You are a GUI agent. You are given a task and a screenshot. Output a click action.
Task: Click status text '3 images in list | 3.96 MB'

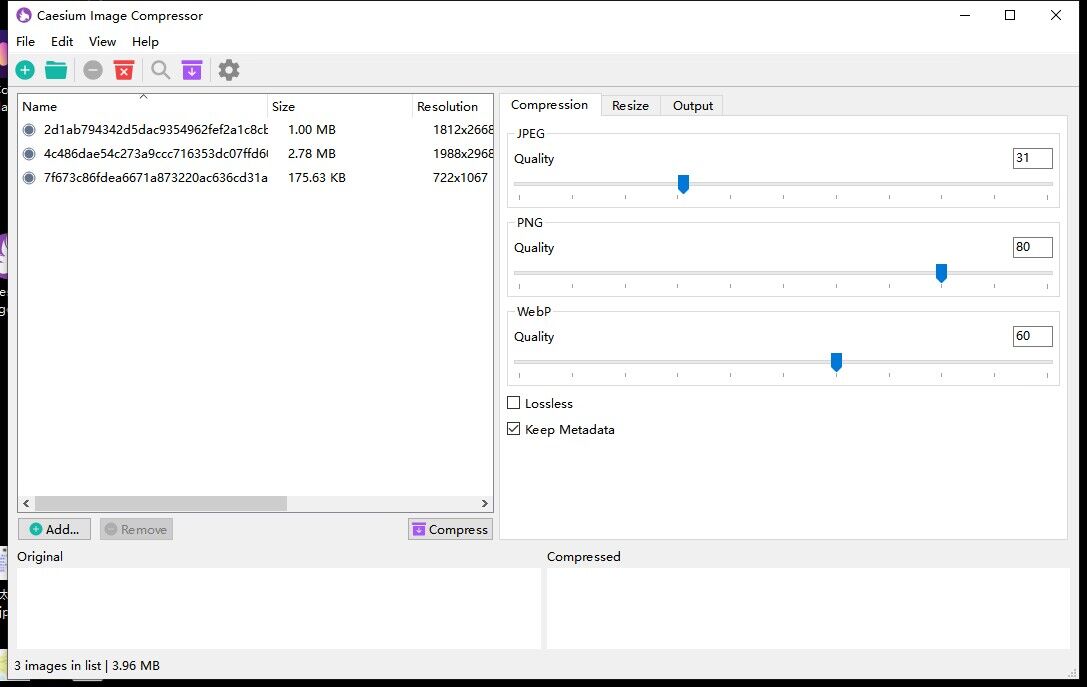87,666
